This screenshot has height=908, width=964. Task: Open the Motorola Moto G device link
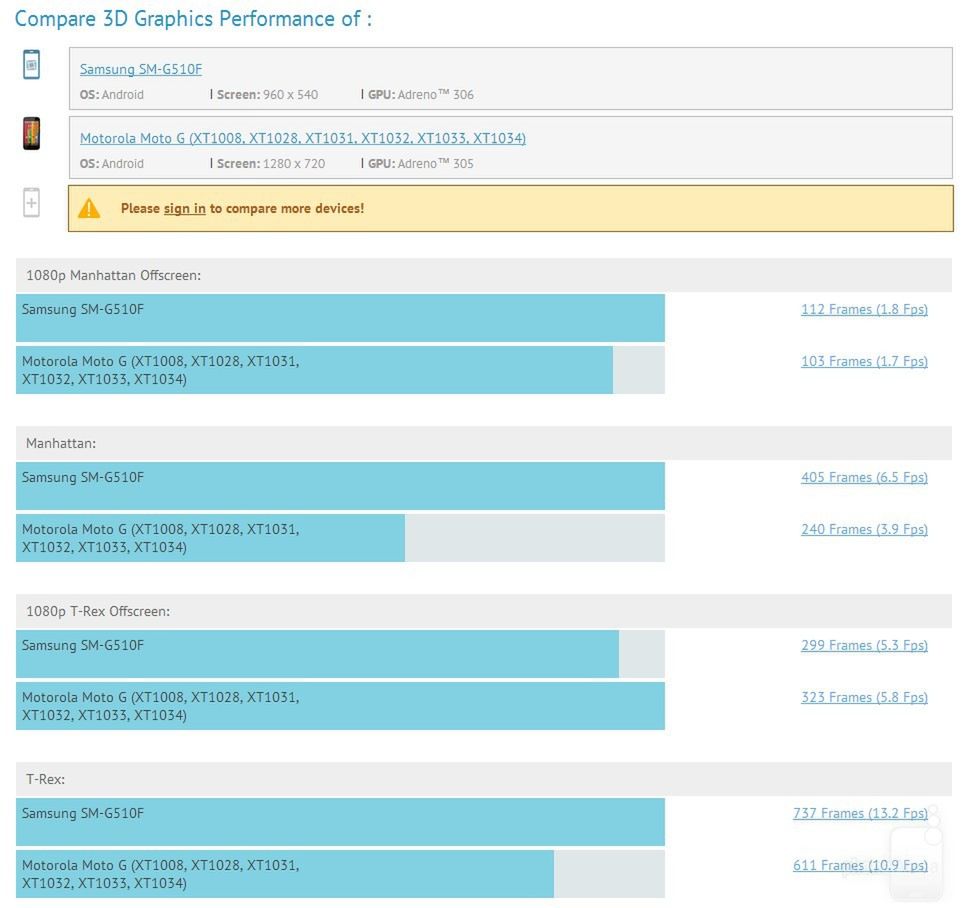point(302,138)
